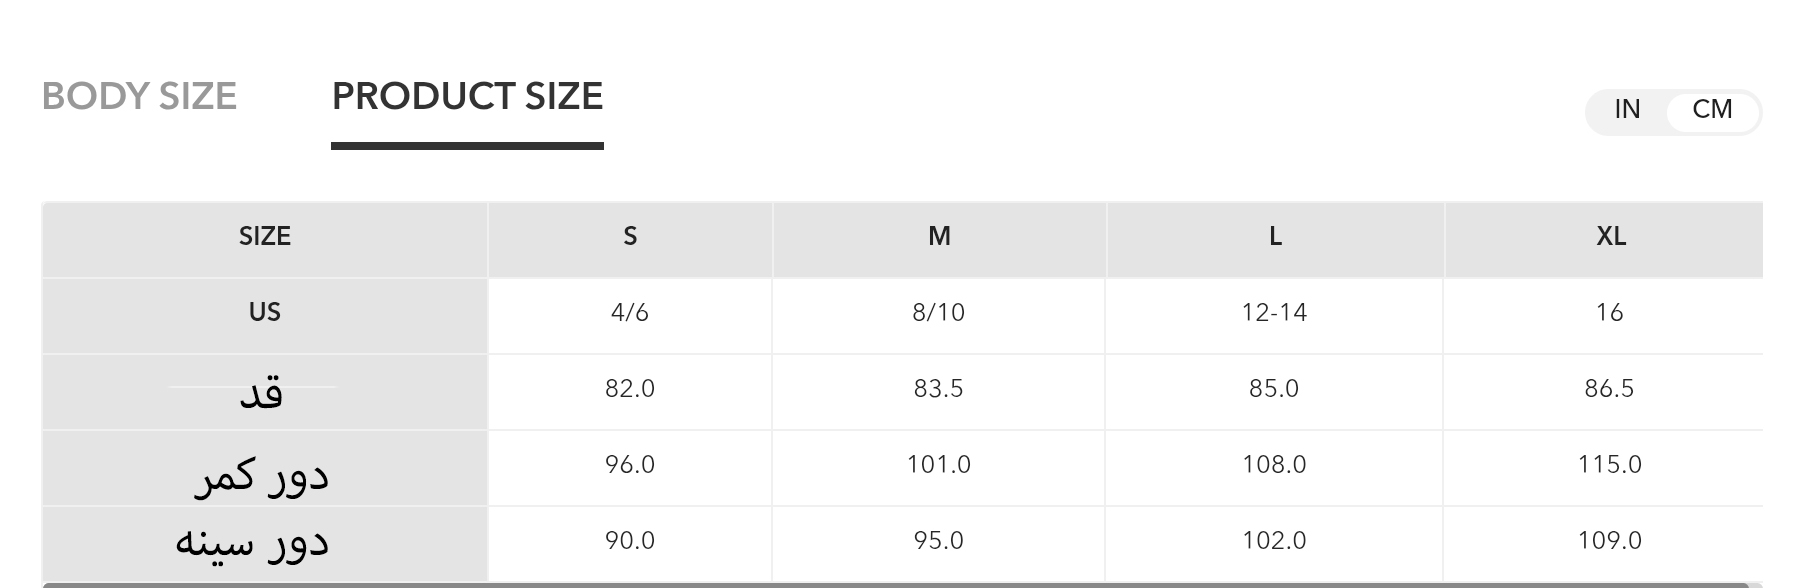The height and width of the screenshot is (588, 1816).
Task: Click the دور کمر row label
Action: [x=261, y=474]
